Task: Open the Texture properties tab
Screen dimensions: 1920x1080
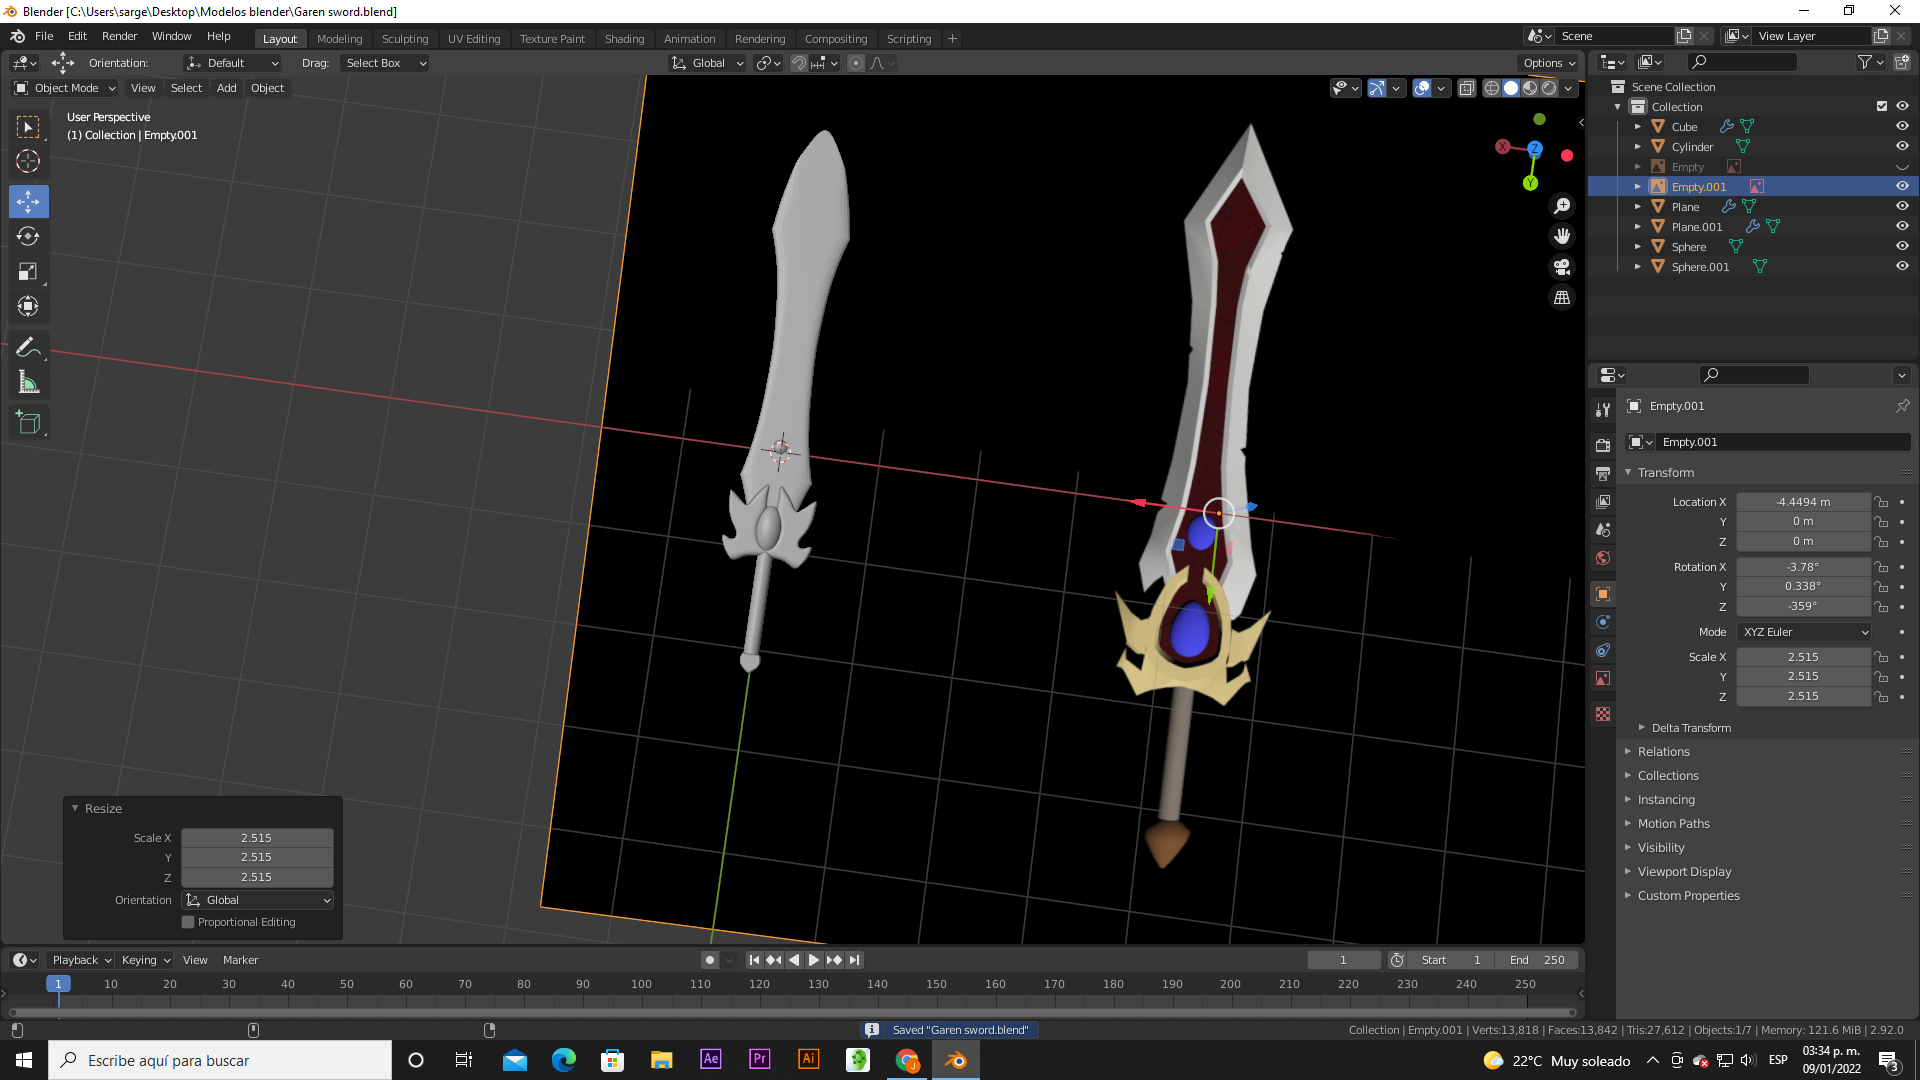Action: (1603, 714)
